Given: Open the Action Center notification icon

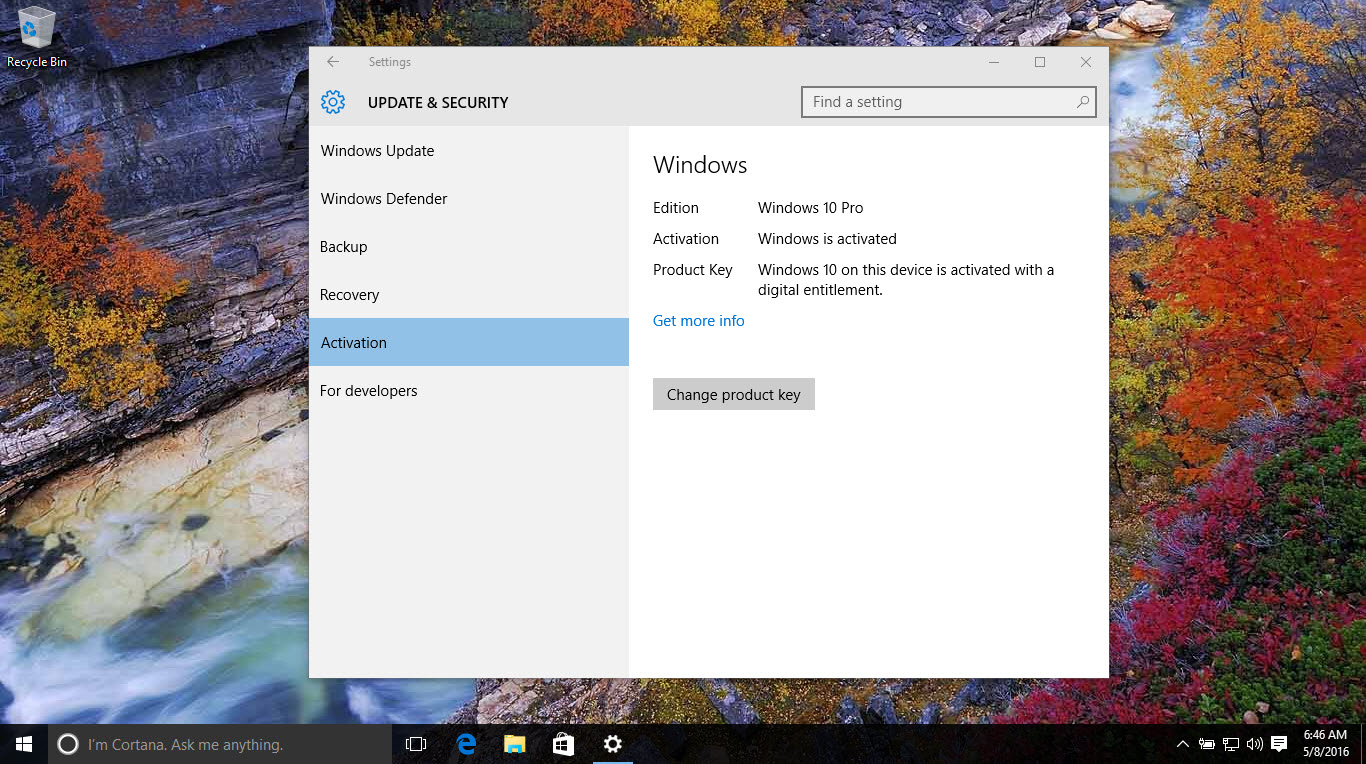Looking at the screenshot, I should pos(1279,744).
